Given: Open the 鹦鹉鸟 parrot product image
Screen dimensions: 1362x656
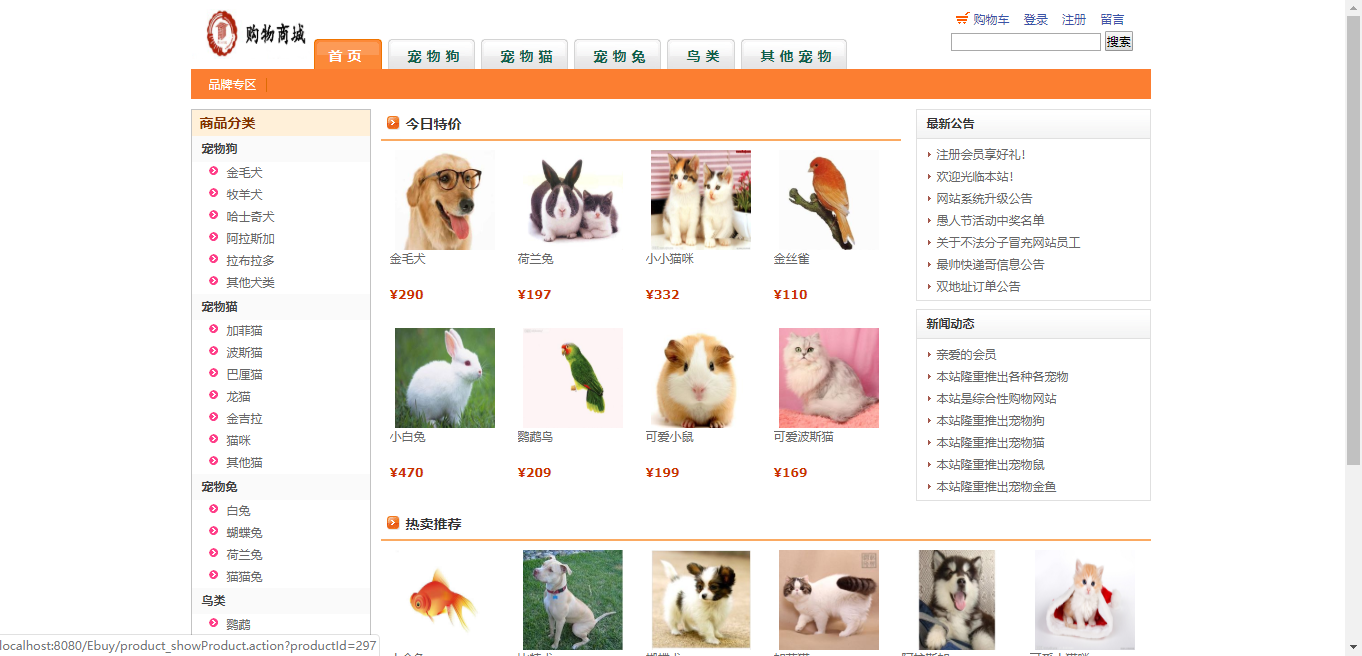Looking at the screenshot, I should pos(573,378).
